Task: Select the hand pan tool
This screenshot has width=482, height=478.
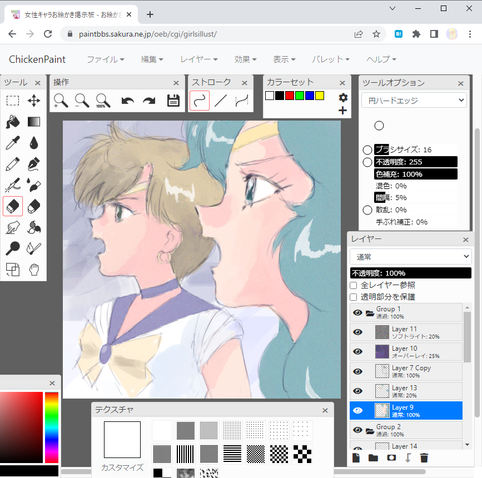Action: pos(34,269)
